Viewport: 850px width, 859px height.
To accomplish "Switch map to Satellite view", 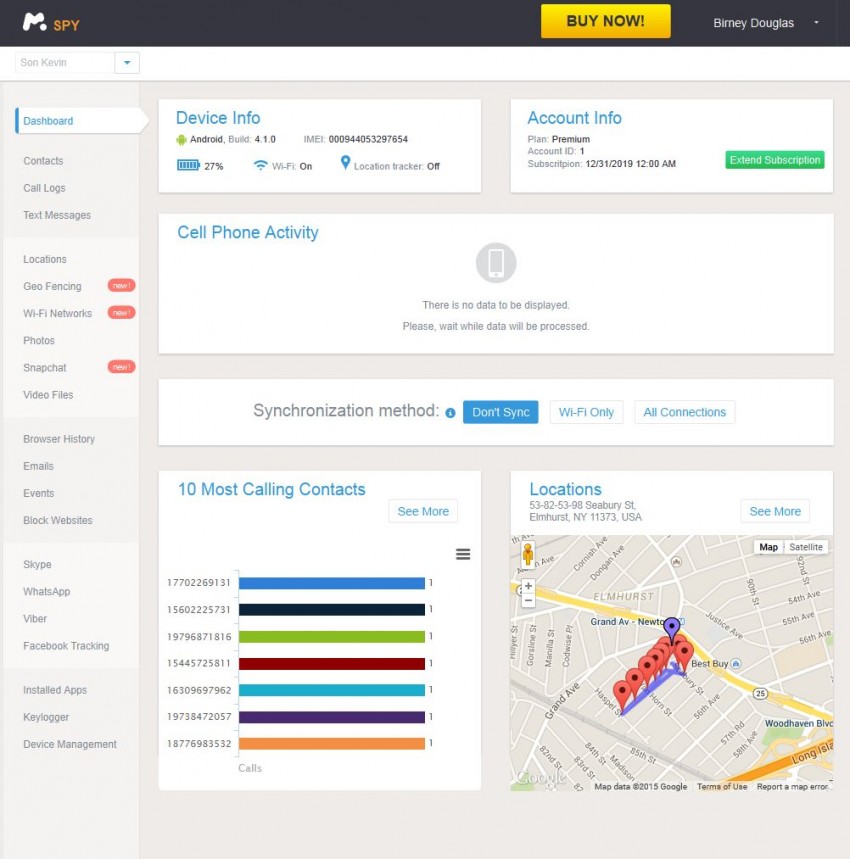I will [x=806, y=547].
